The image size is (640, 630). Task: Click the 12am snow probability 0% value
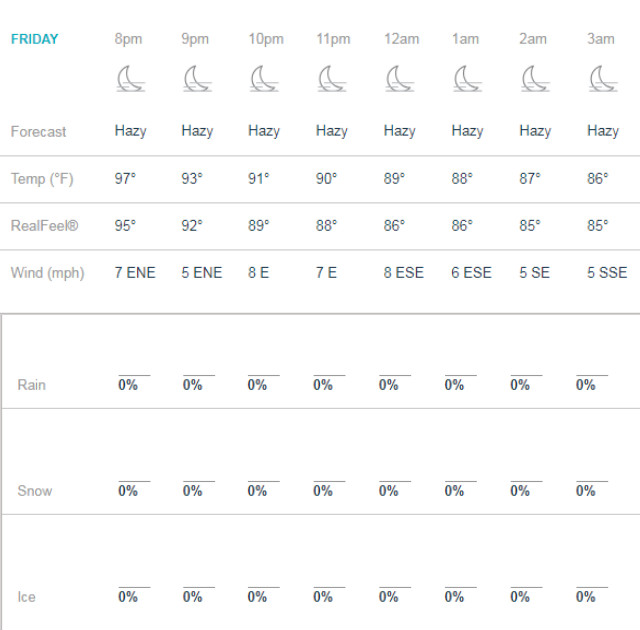click(x=389, y=491)
